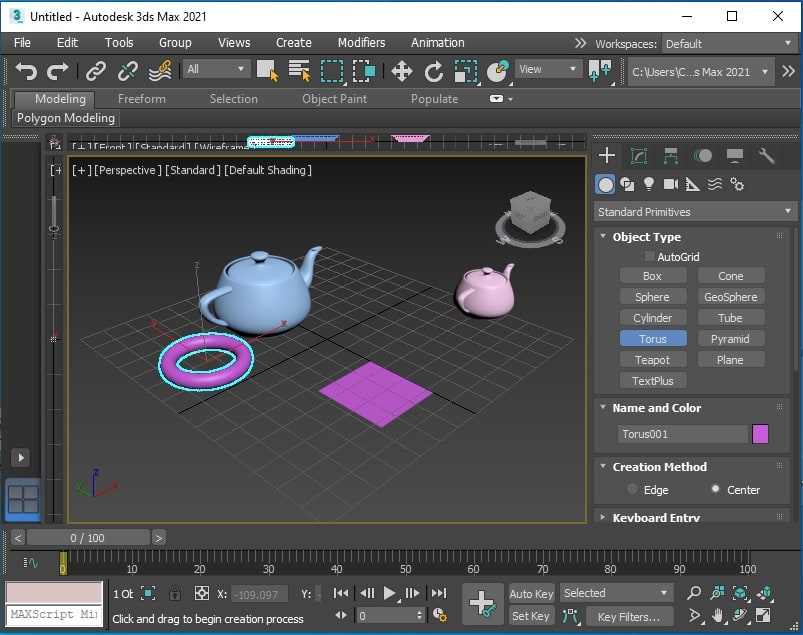803x635 pixels.
Task: Click the Sphere primitive button
Action: click(x=653, y=297)
